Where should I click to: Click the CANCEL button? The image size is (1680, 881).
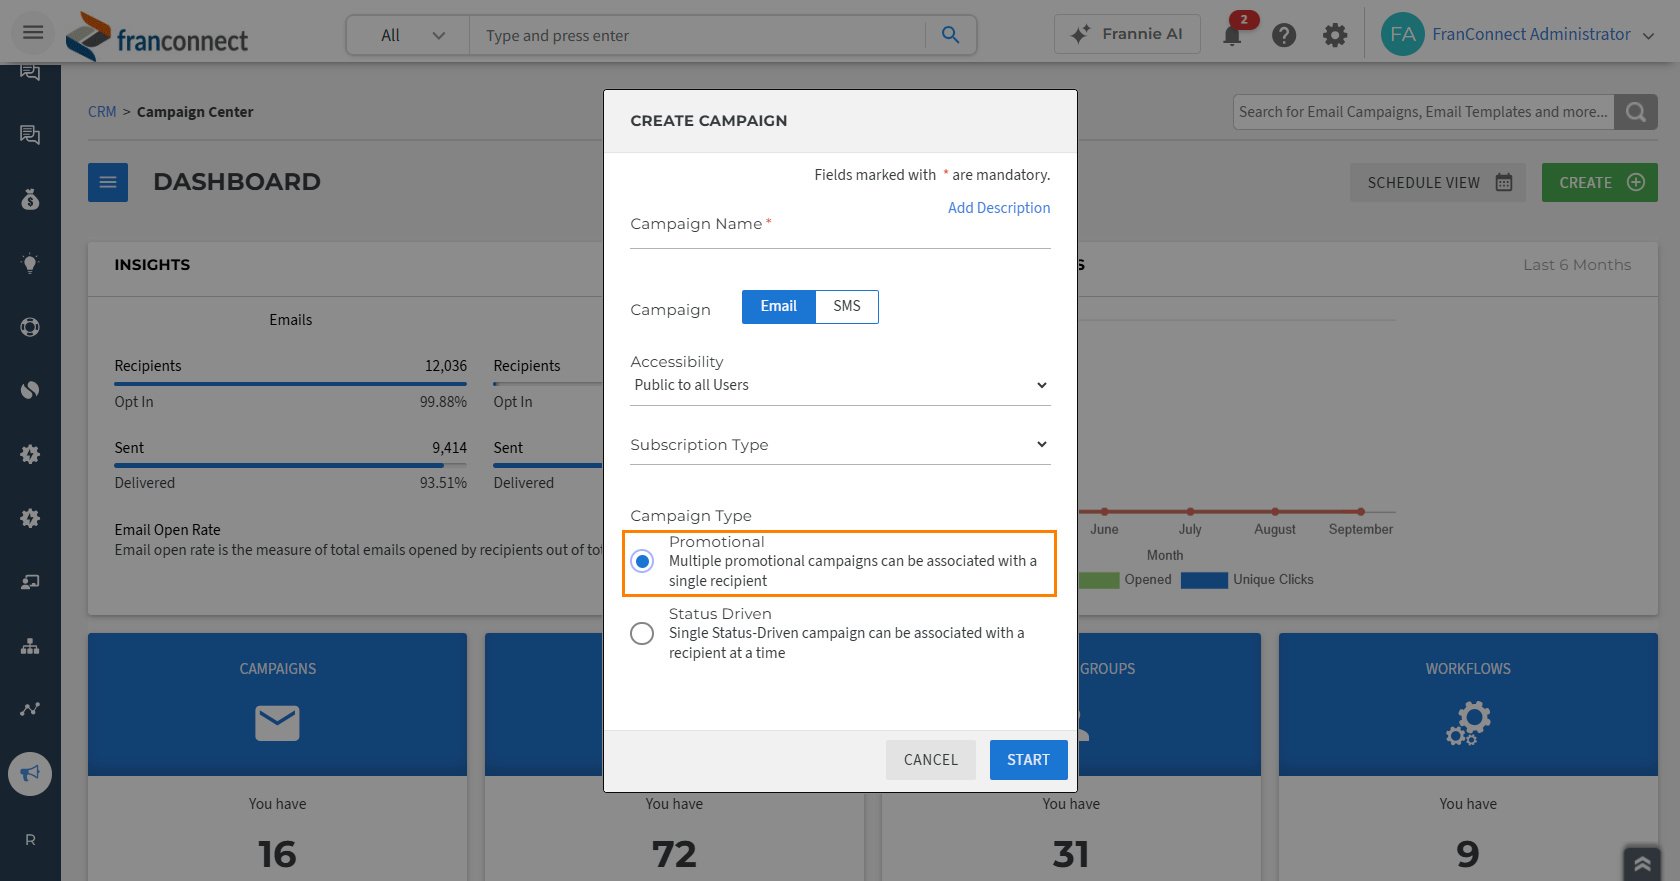931,760
